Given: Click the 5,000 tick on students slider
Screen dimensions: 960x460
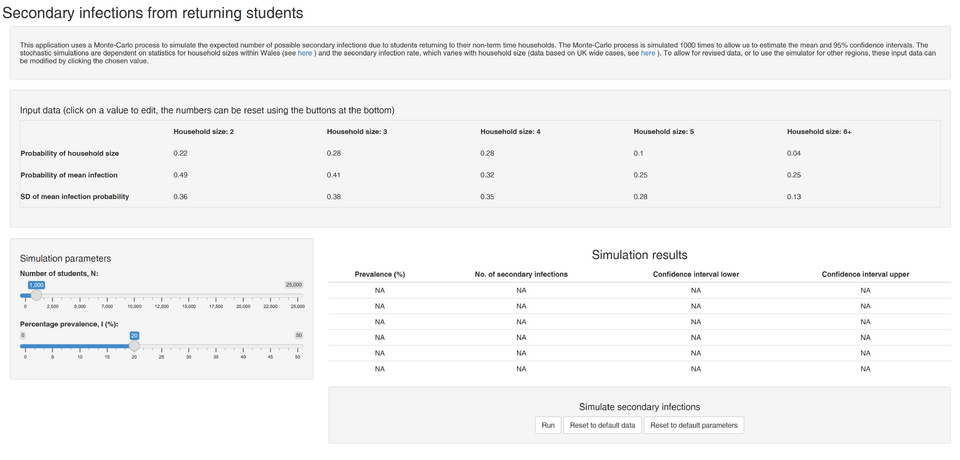Looking at the screenshot, I should point(80,306).
